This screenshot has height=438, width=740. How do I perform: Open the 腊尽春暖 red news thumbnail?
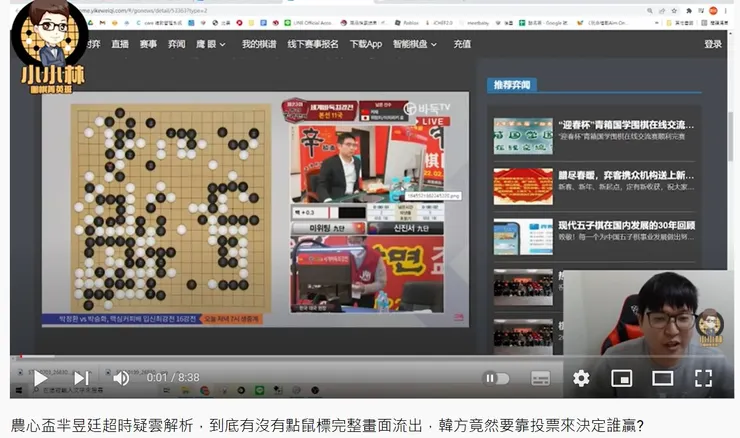(x=523, y=186)
